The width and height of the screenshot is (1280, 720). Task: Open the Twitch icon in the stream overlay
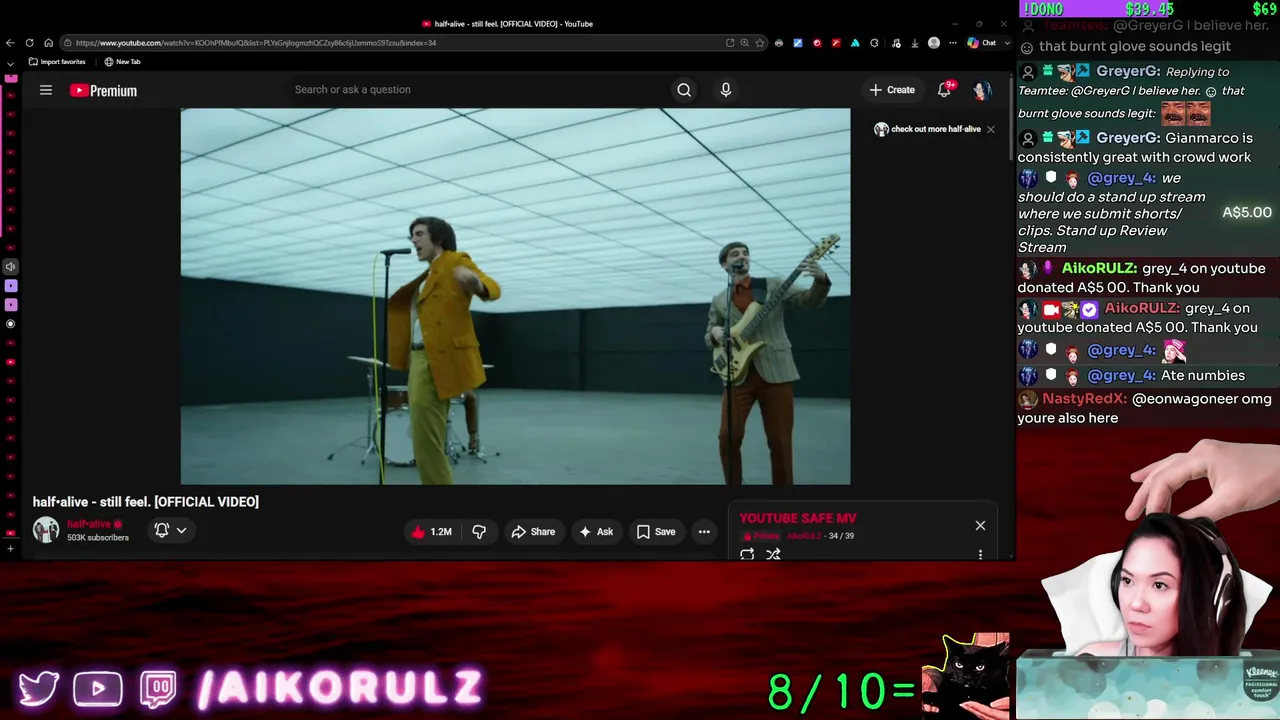coord(158,688)
